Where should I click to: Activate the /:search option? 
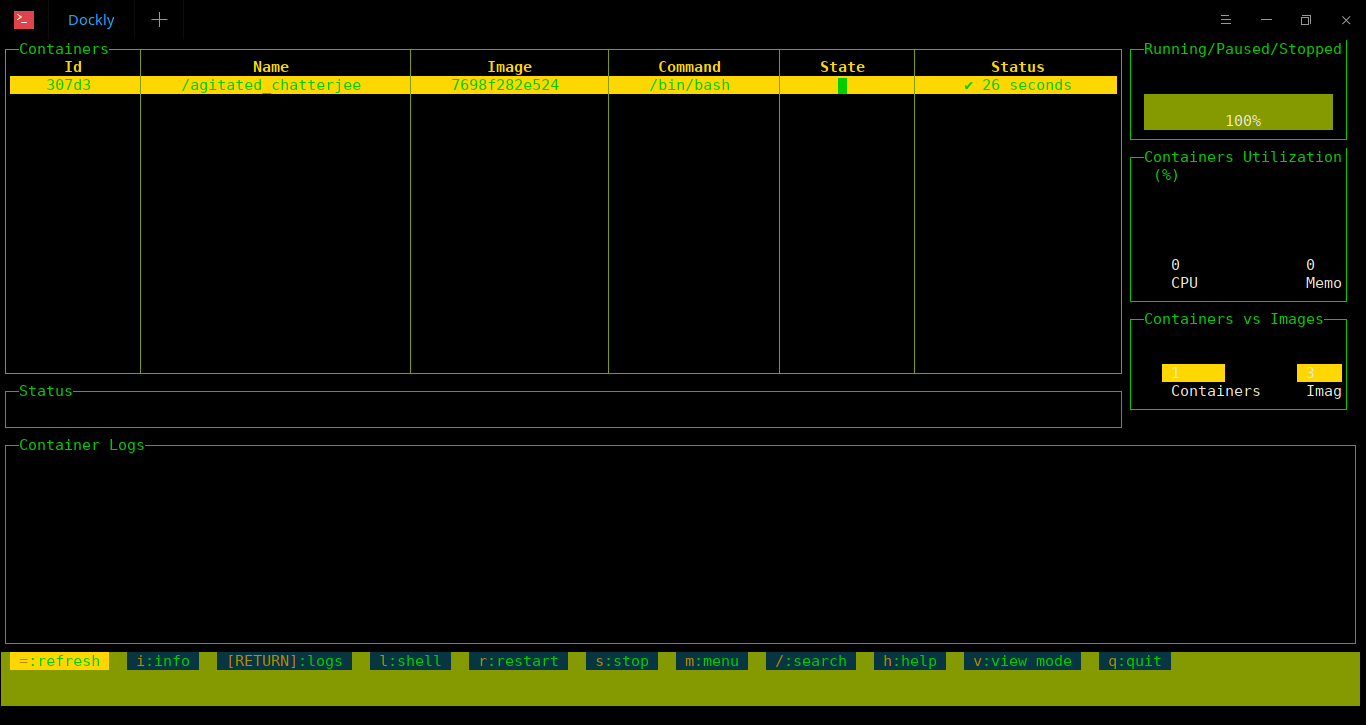(811, 661)
